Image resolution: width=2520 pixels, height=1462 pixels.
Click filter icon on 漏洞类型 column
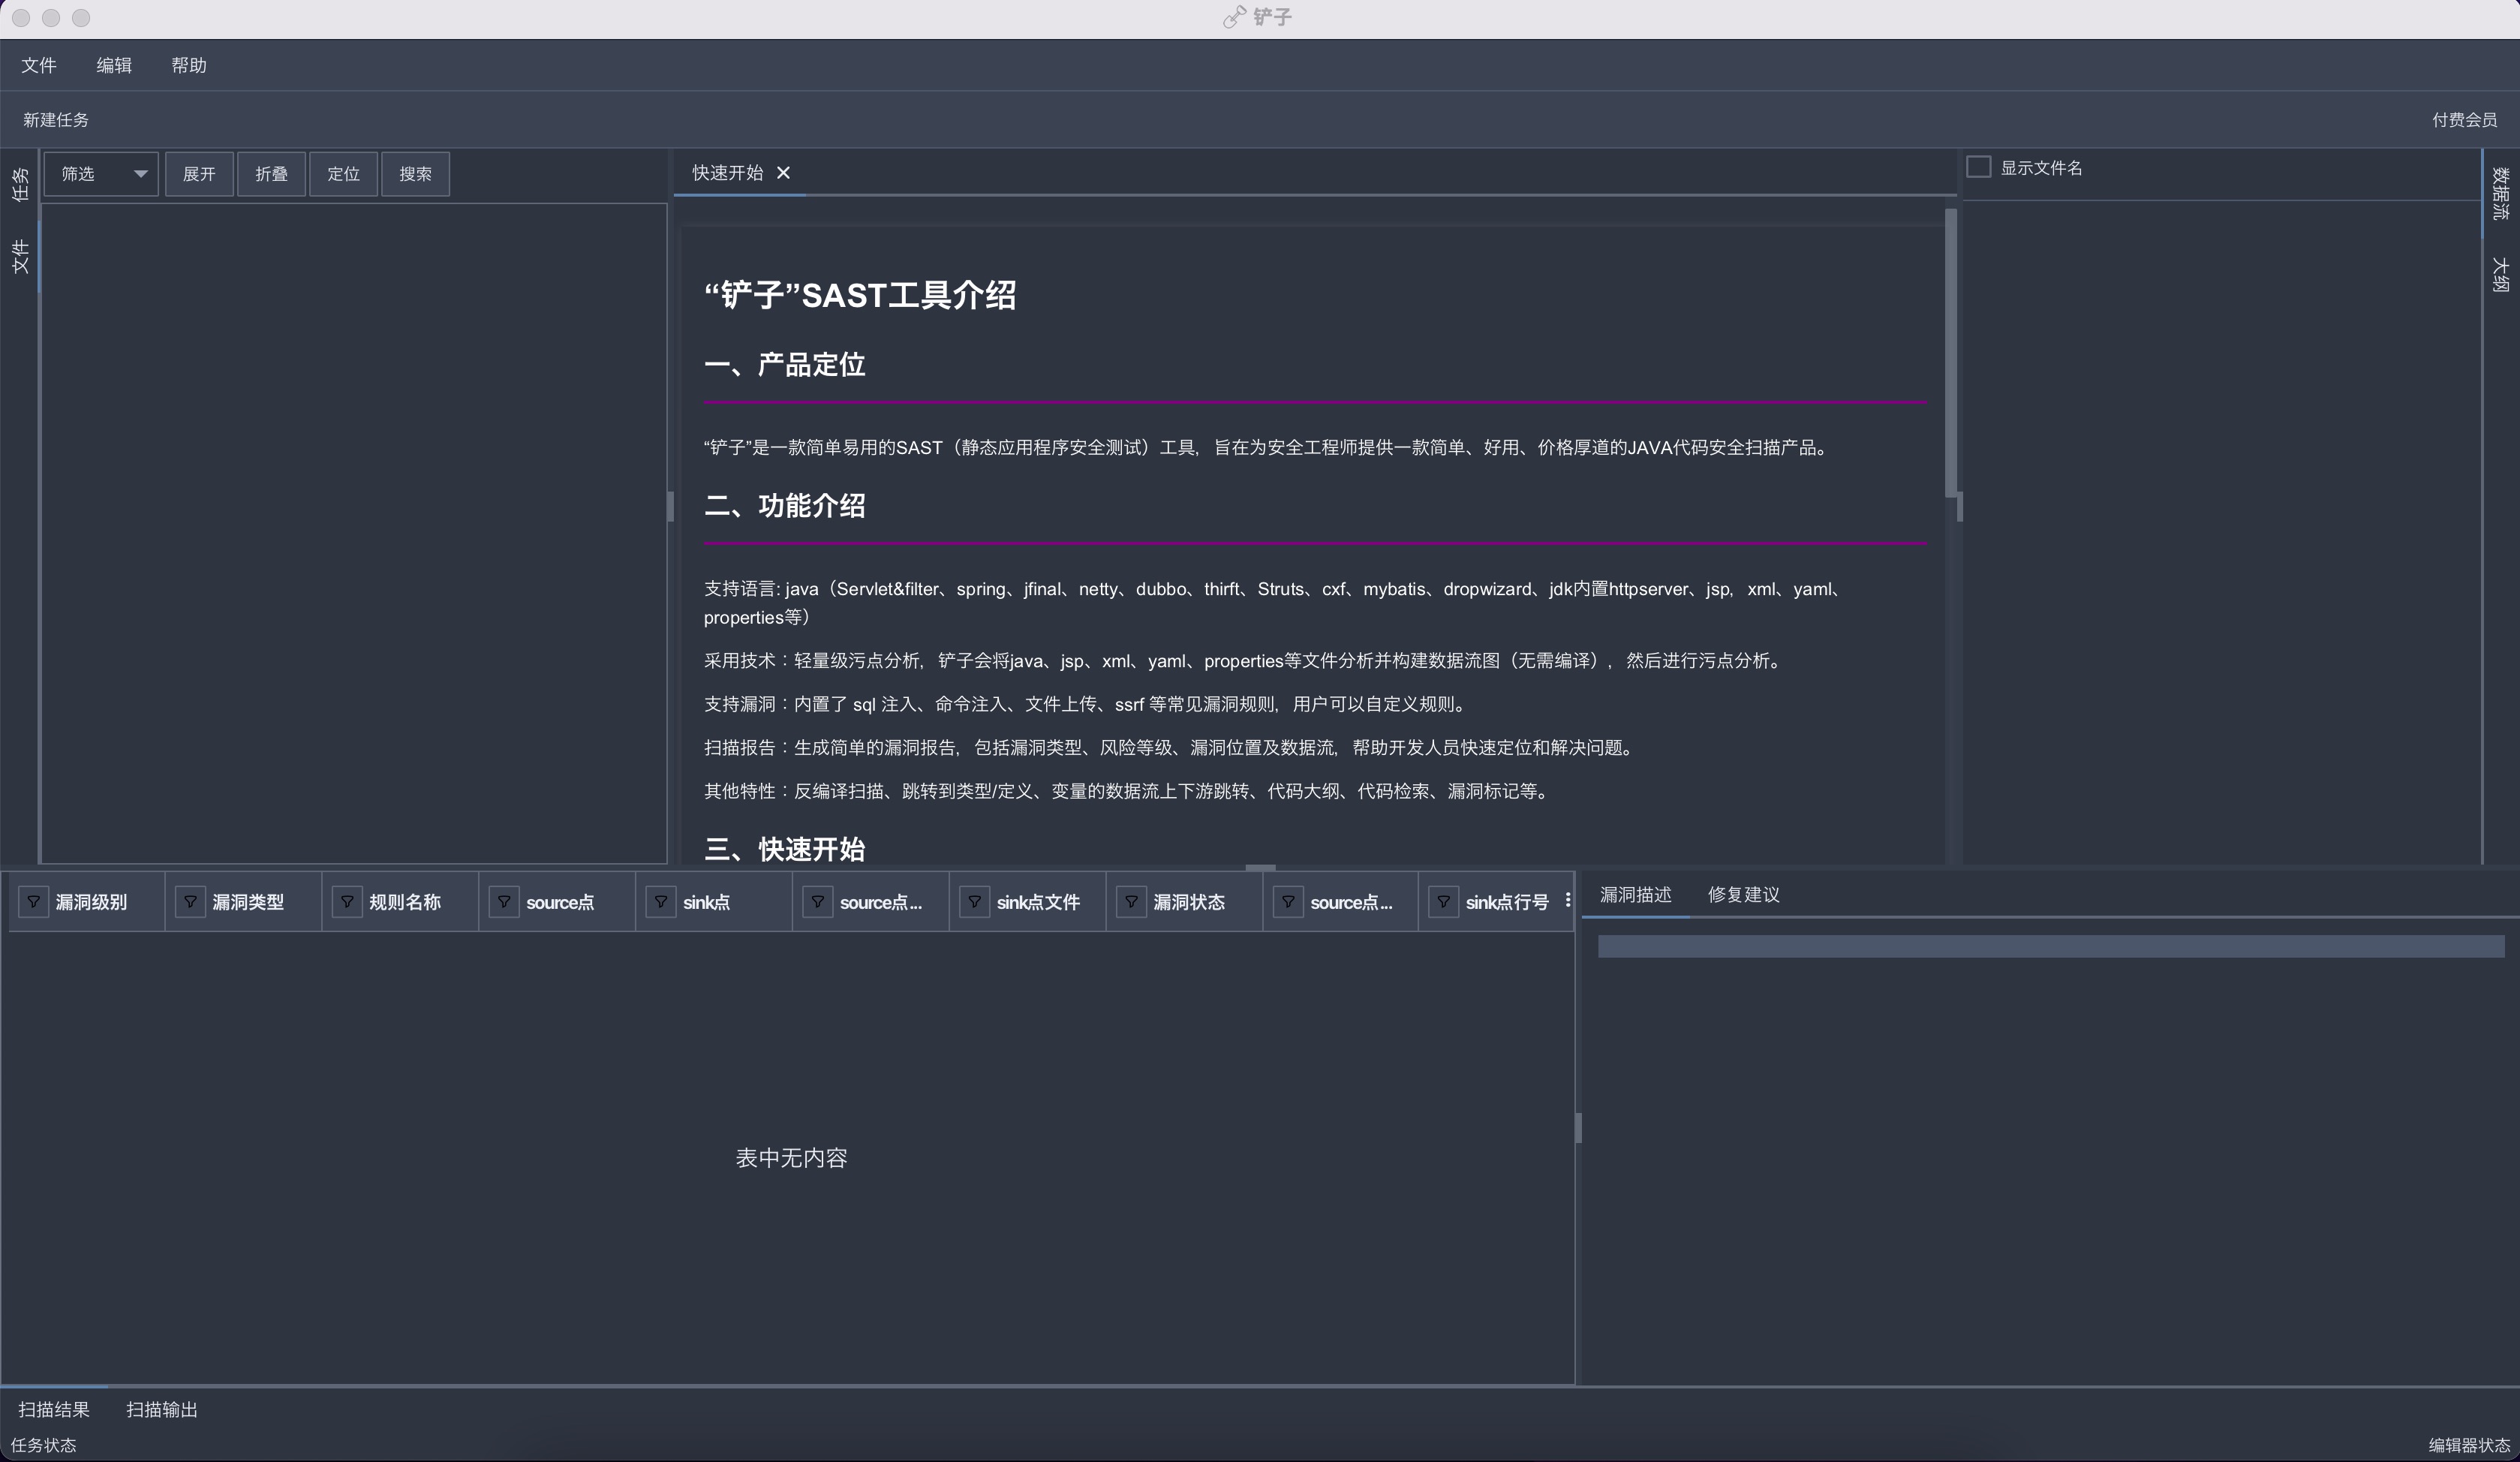click(190, 902)
